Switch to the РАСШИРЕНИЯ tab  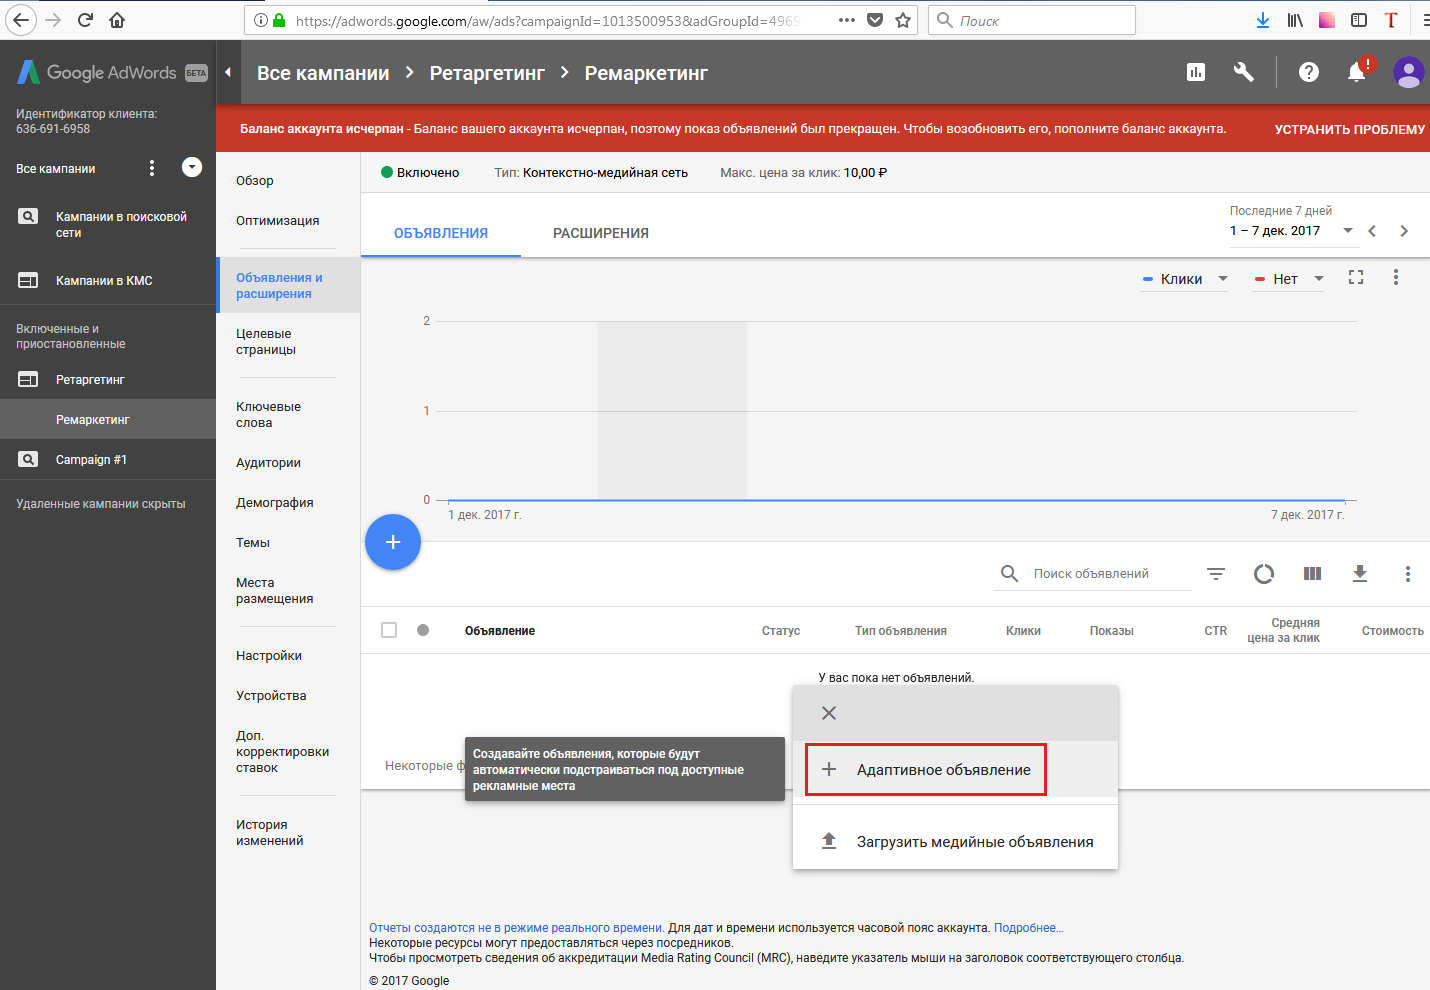pyautogui.click(x=601, y=233)
